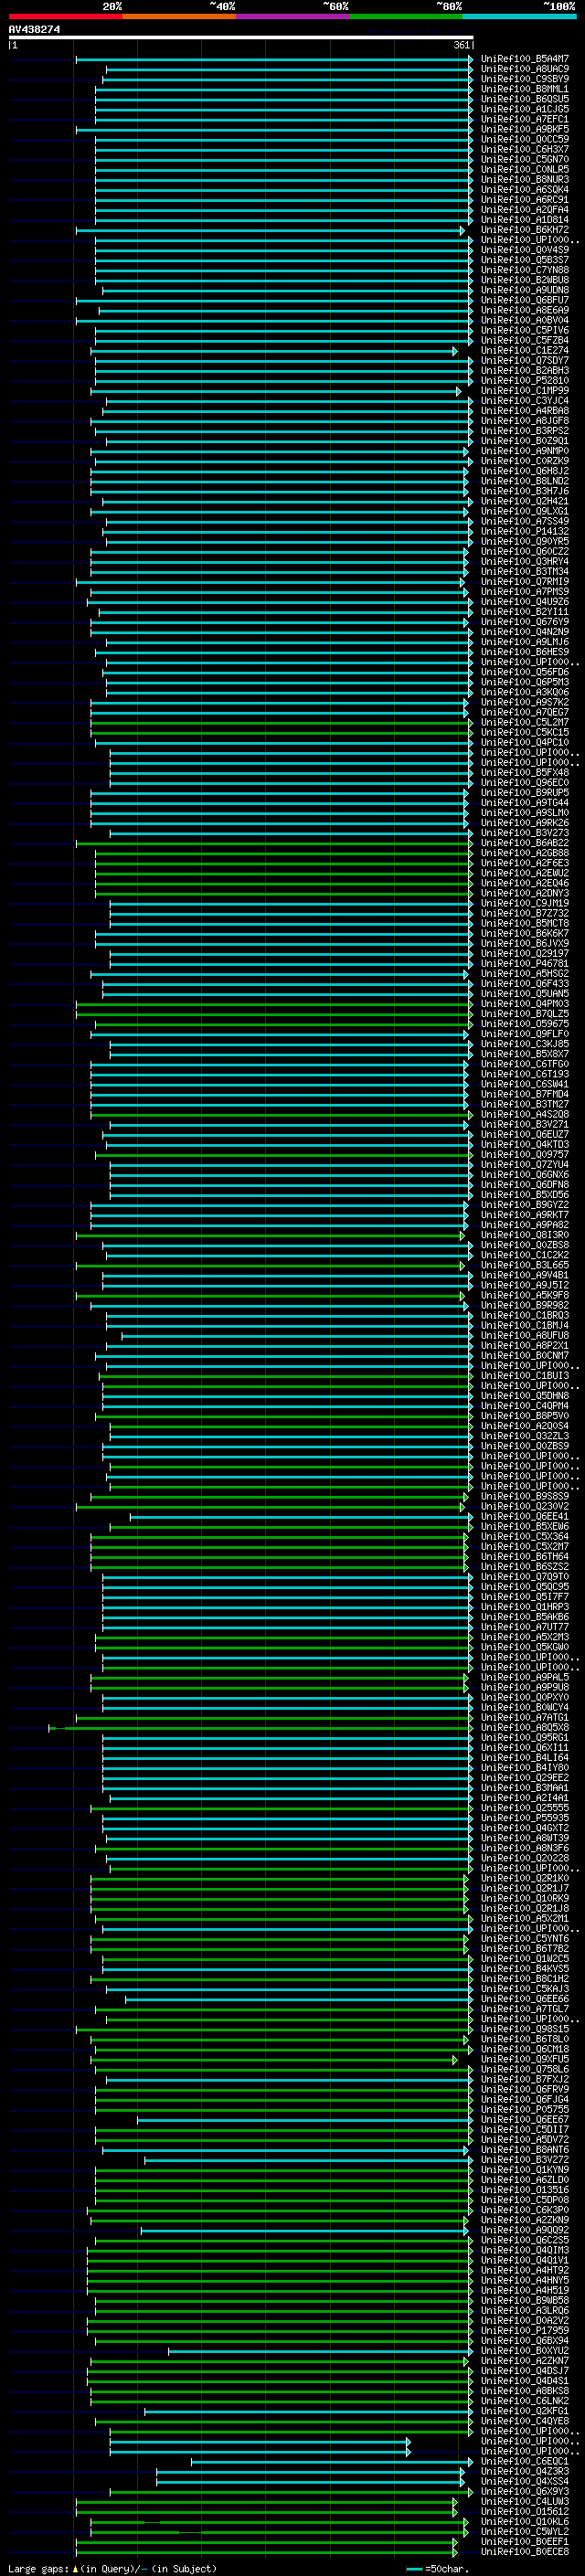Pick subject UniRef100_C5X364

pyautogui.click(x=525, y=1536)
